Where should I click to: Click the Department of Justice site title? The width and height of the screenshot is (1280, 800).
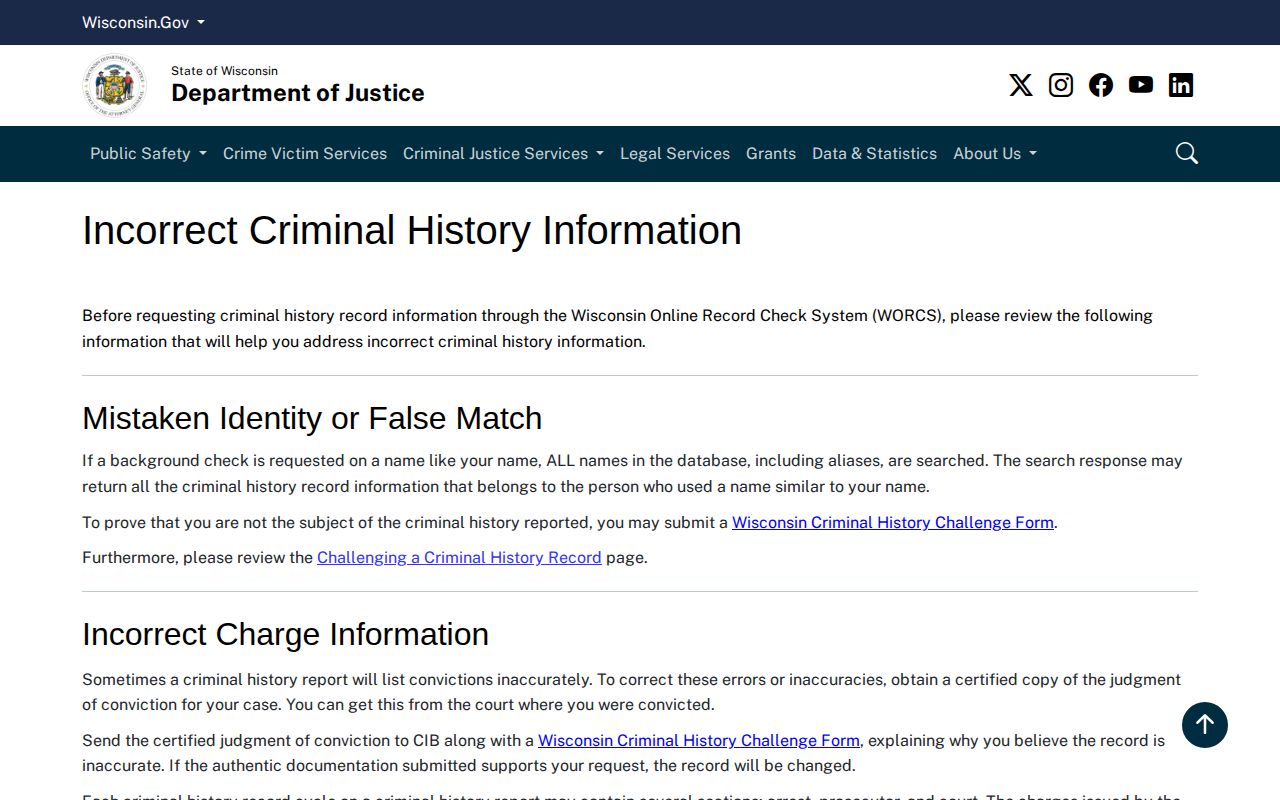click(x=298, y=93)
